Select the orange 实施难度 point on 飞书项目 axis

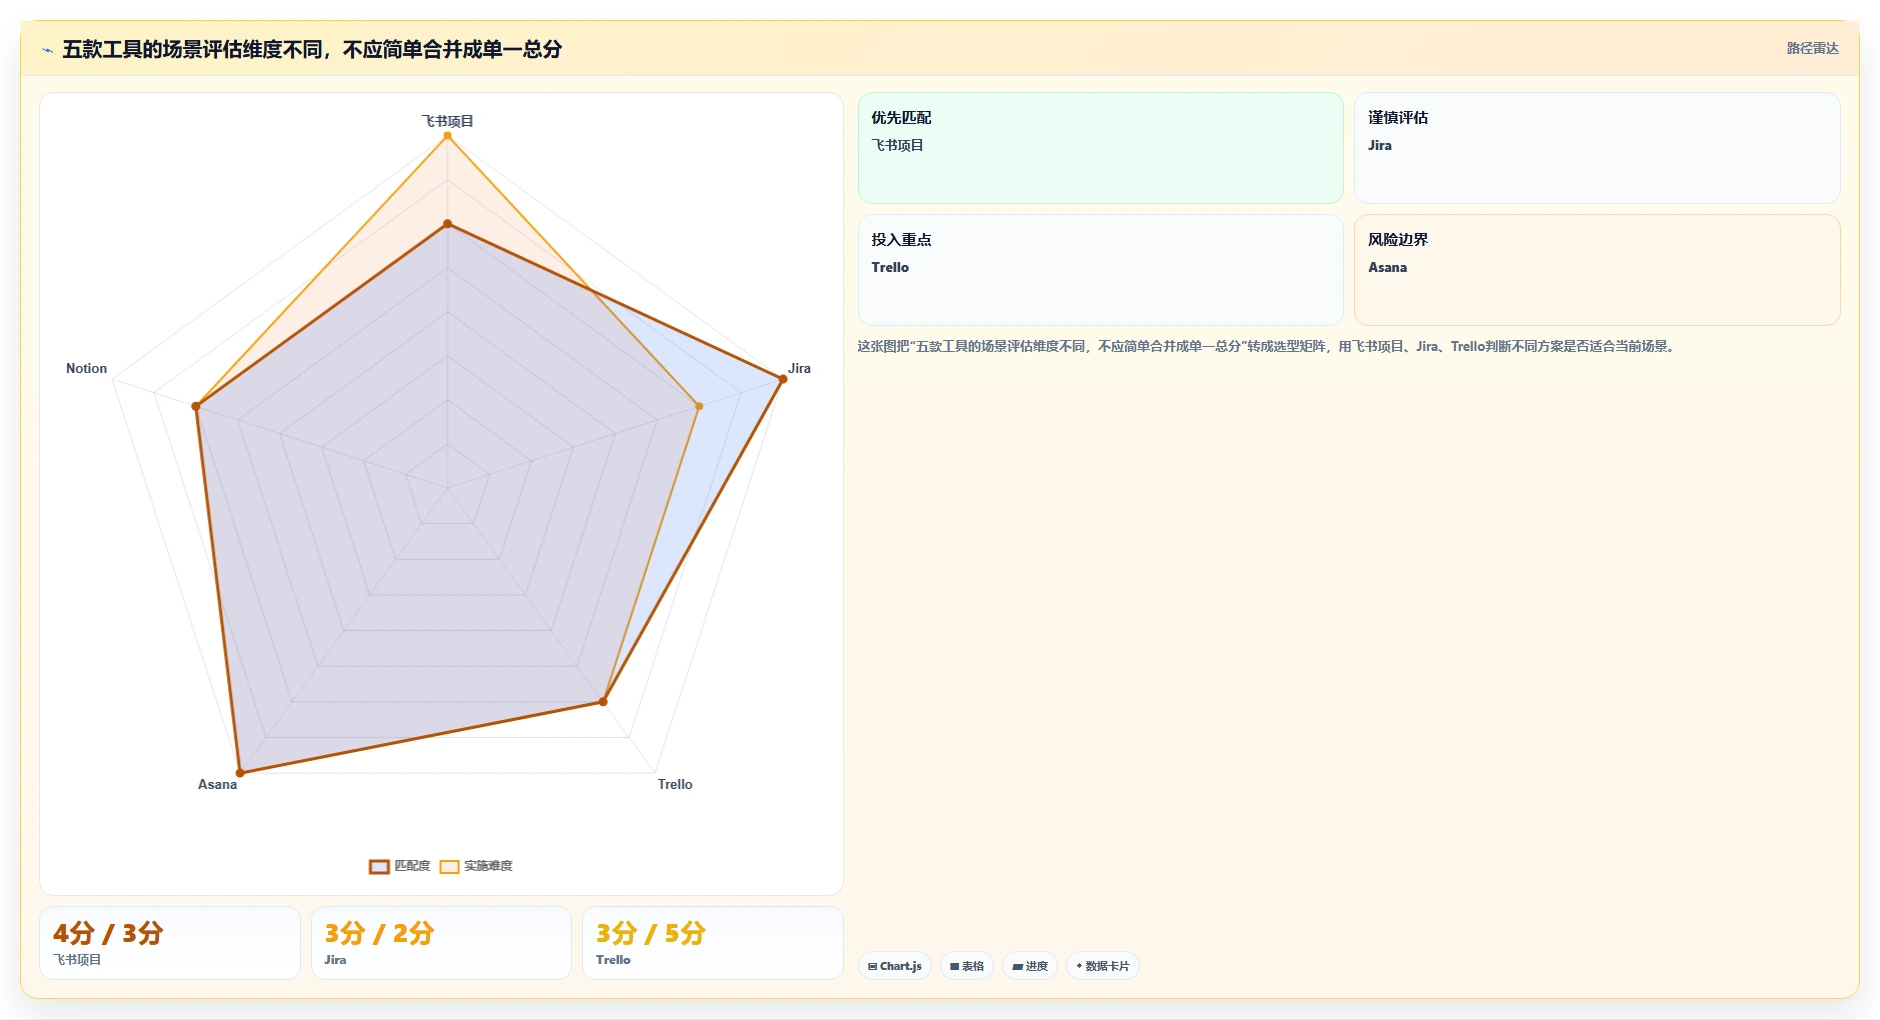[x=447, y=136]
